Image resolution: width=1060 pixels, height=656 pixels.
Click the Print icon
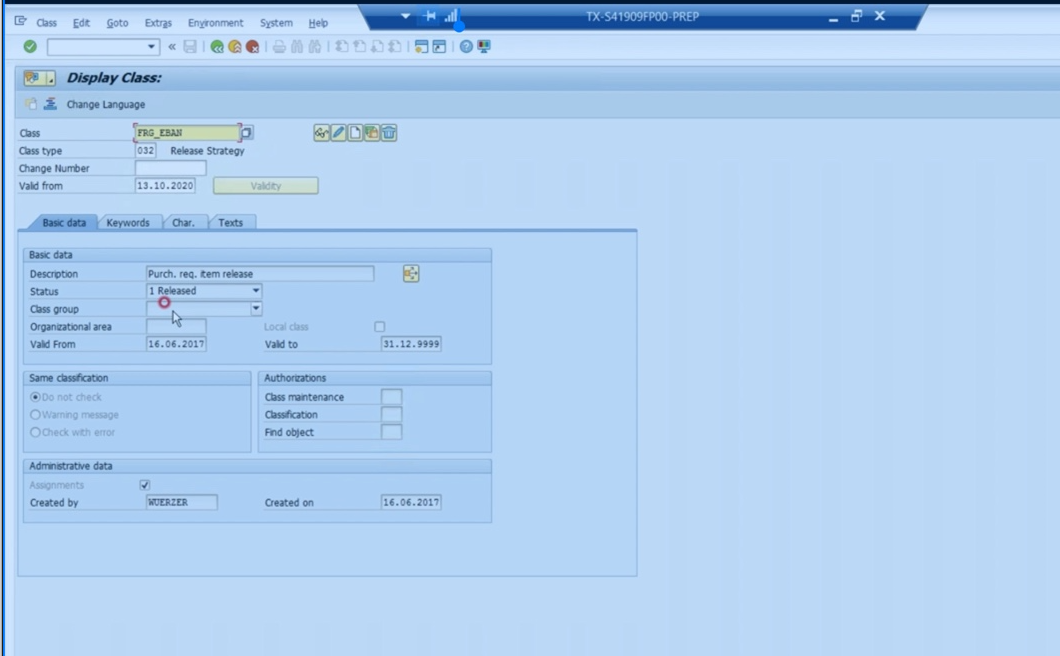click(x=279, y=47)
